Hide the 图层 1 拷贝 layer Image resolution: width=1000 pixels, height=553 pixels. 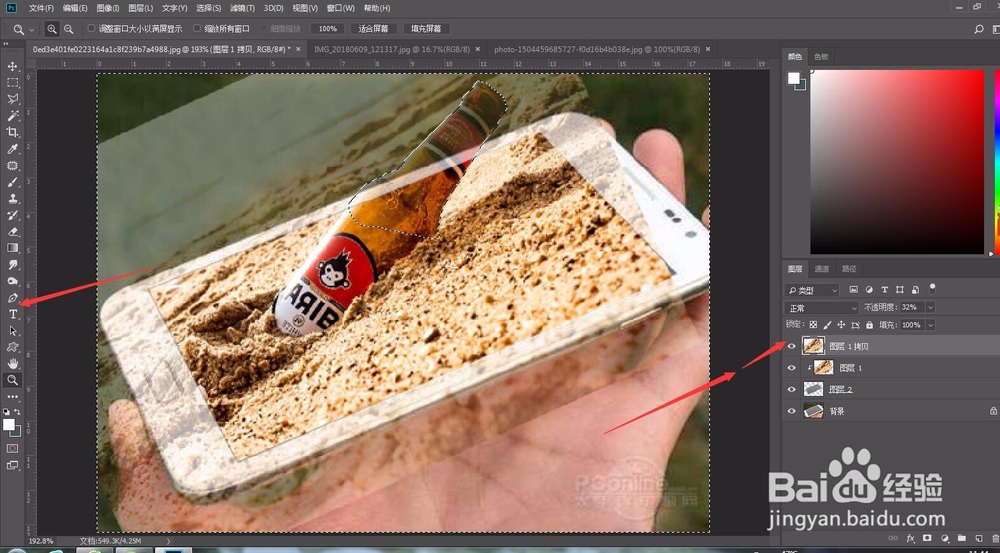[x=791, y=346]
